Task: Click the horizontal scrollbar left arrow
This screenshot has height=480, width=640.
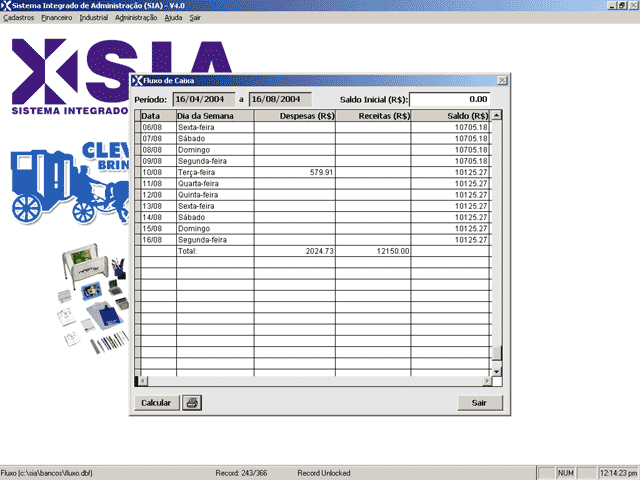Action: (140, 381)
